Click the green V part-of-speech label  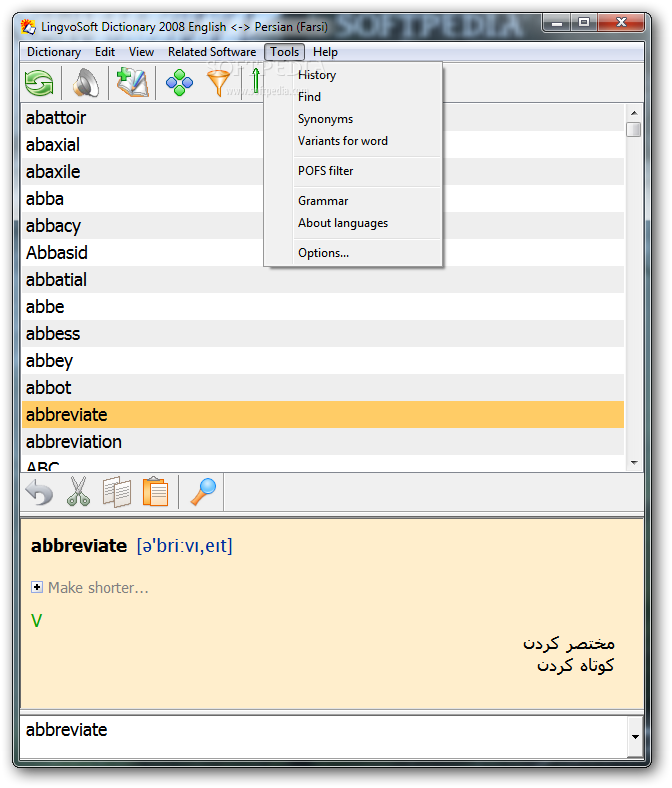(36, 621)
